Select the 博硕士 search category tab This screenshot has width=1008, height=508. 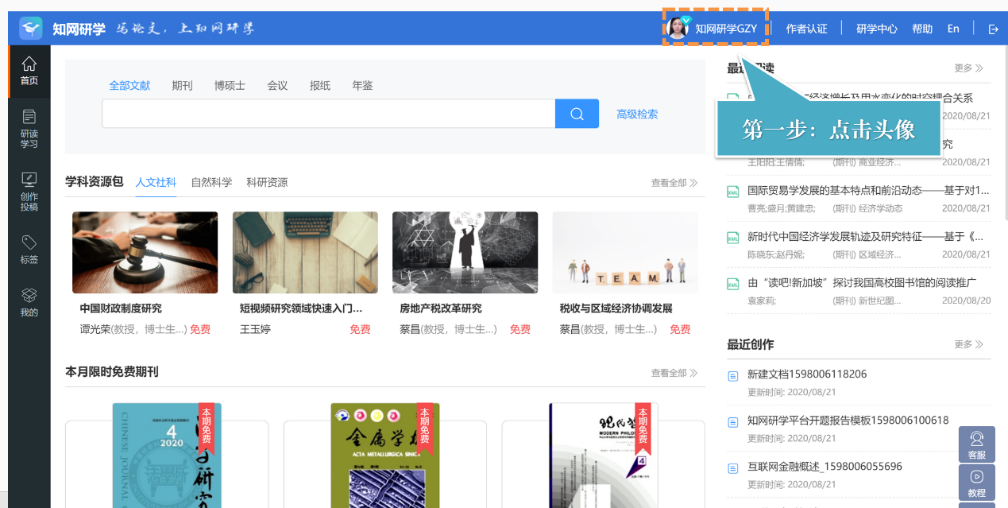click(x=229, y=86)
